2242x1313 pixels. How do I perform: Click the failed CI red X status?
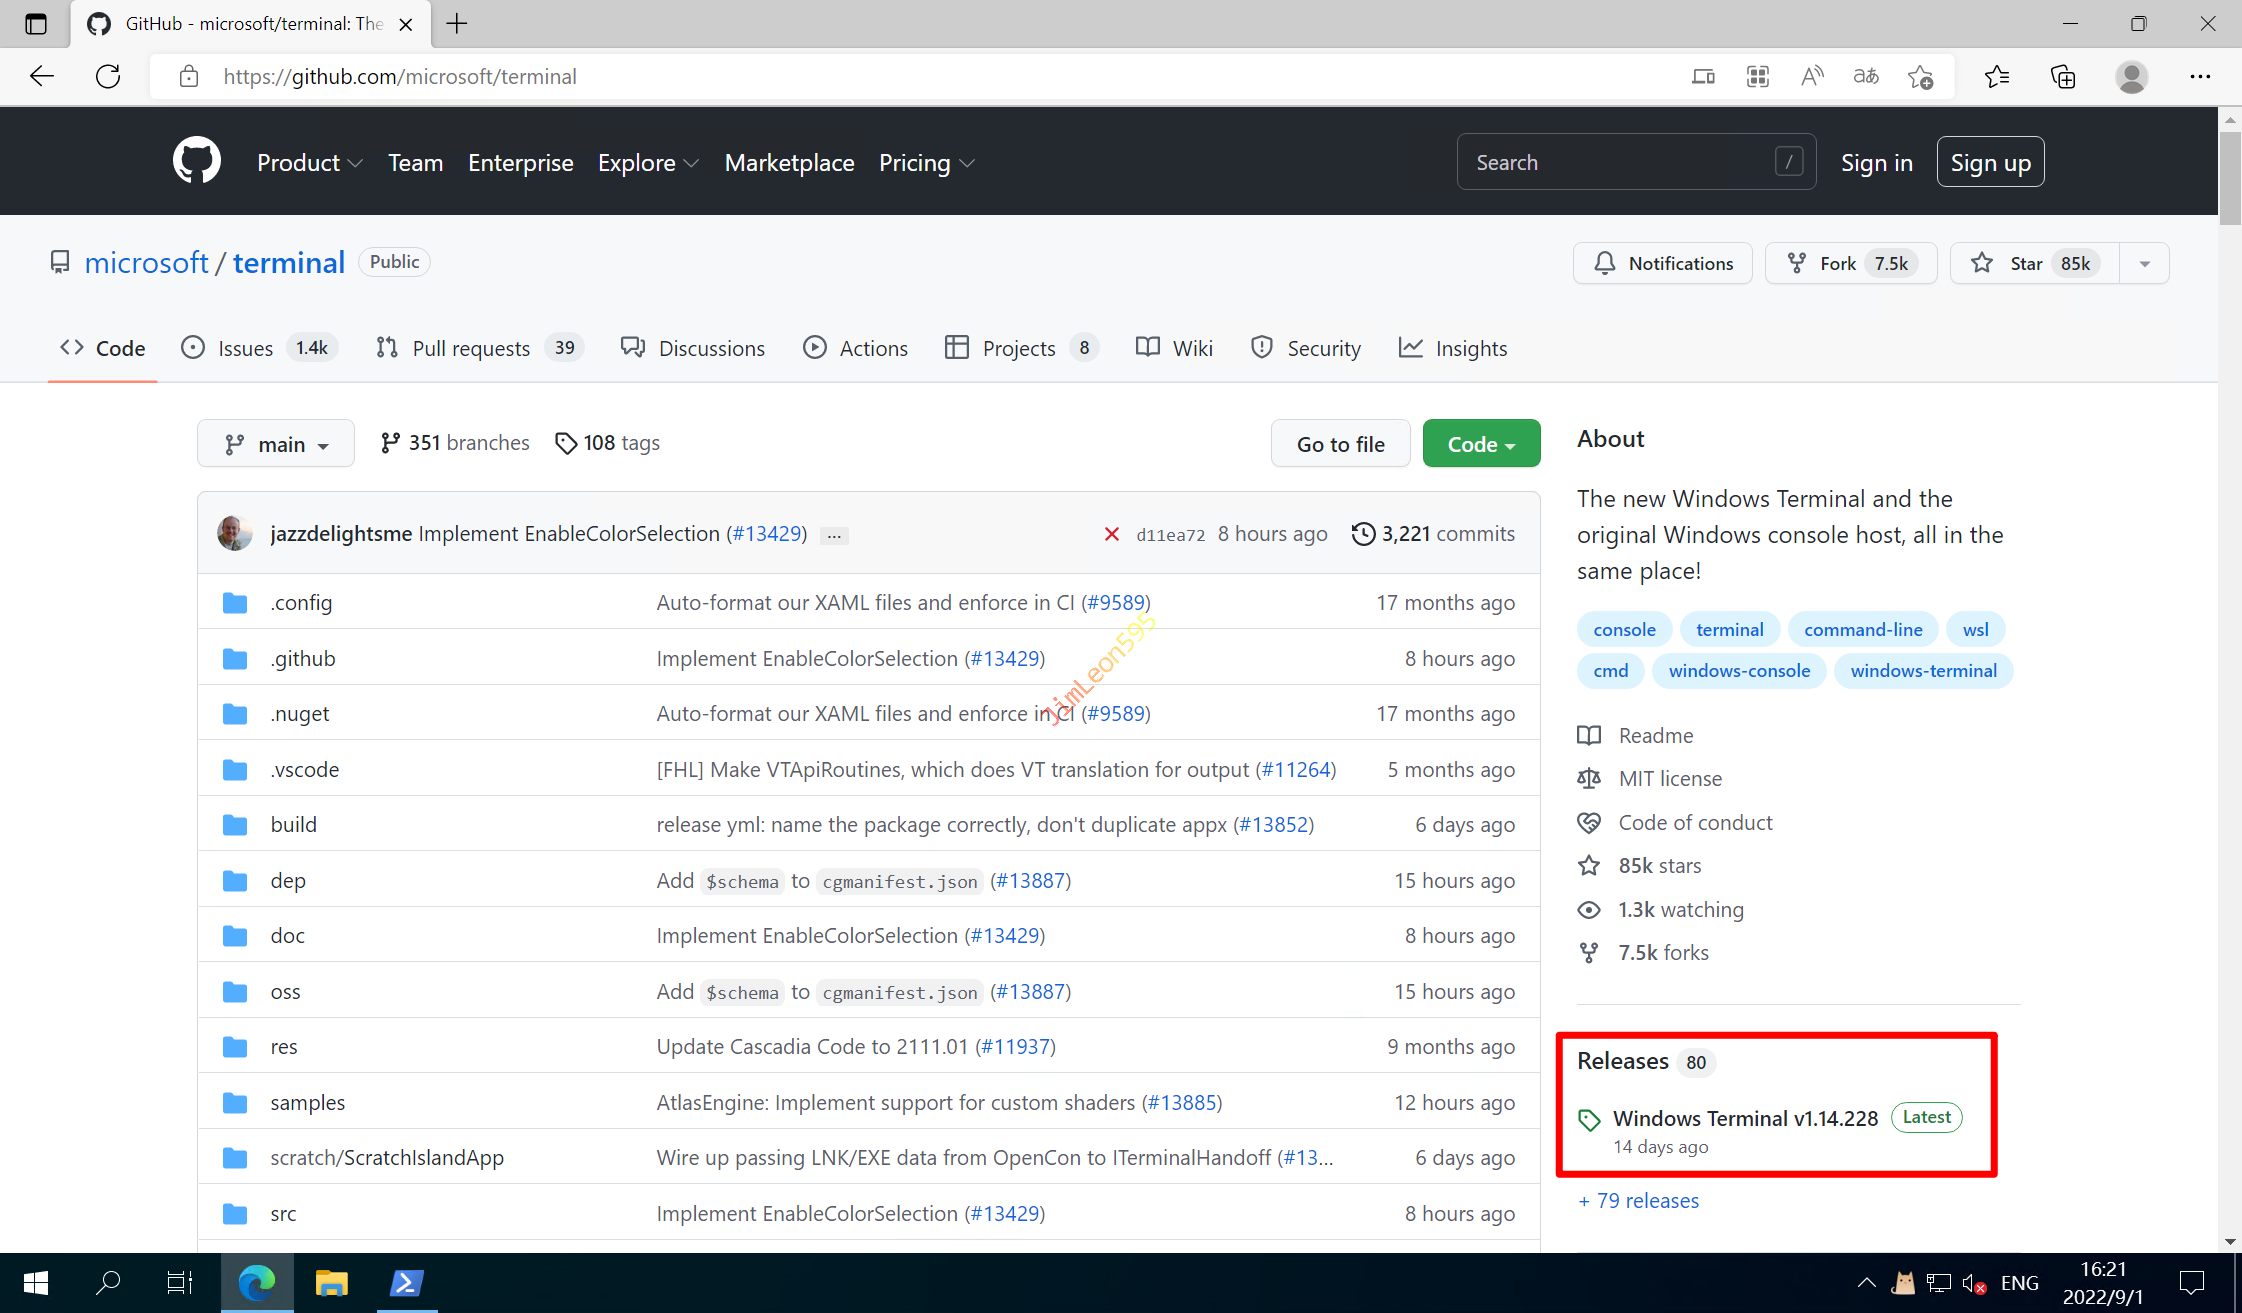(1111, 534)
